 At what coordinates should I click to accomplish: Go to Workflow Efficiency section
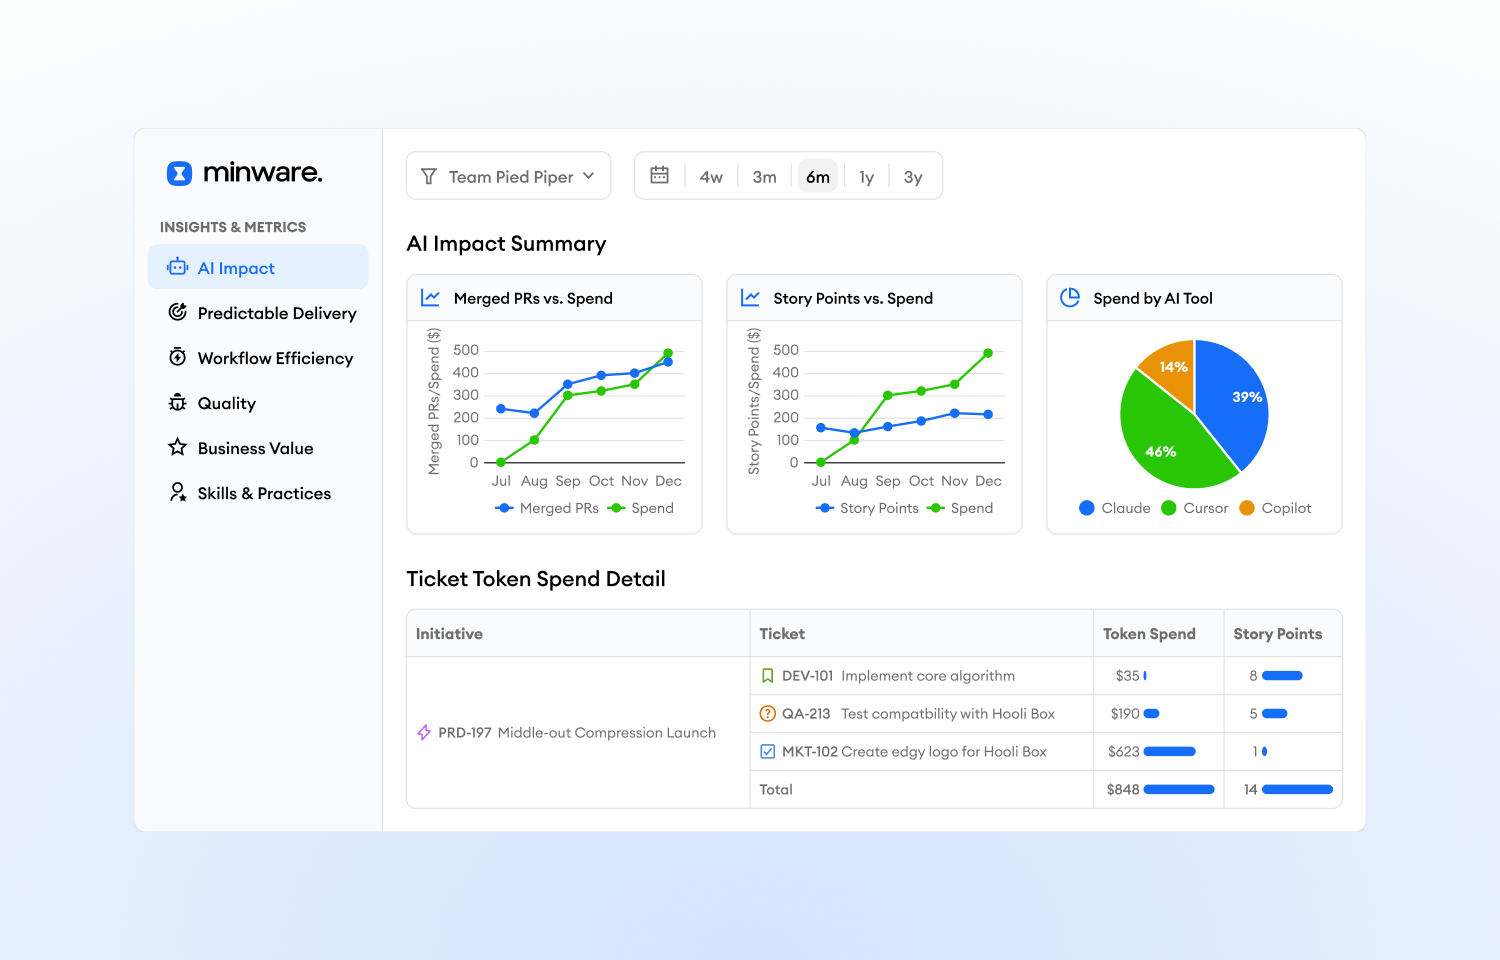258,357
